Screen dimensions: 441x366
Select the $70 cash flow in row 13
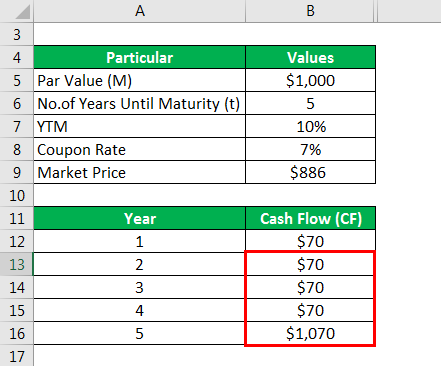tap(310, 264)
